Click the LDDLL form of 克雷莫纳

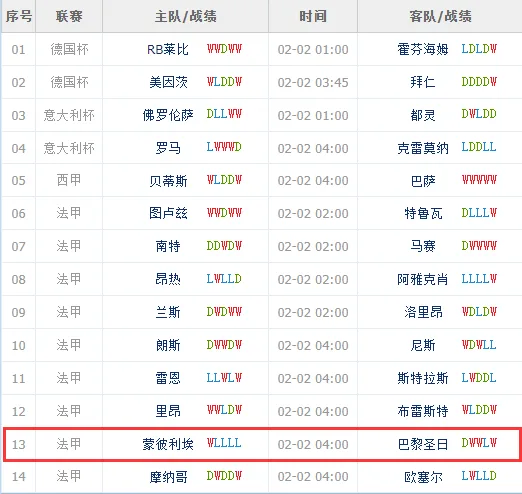(x=479, y=147)
